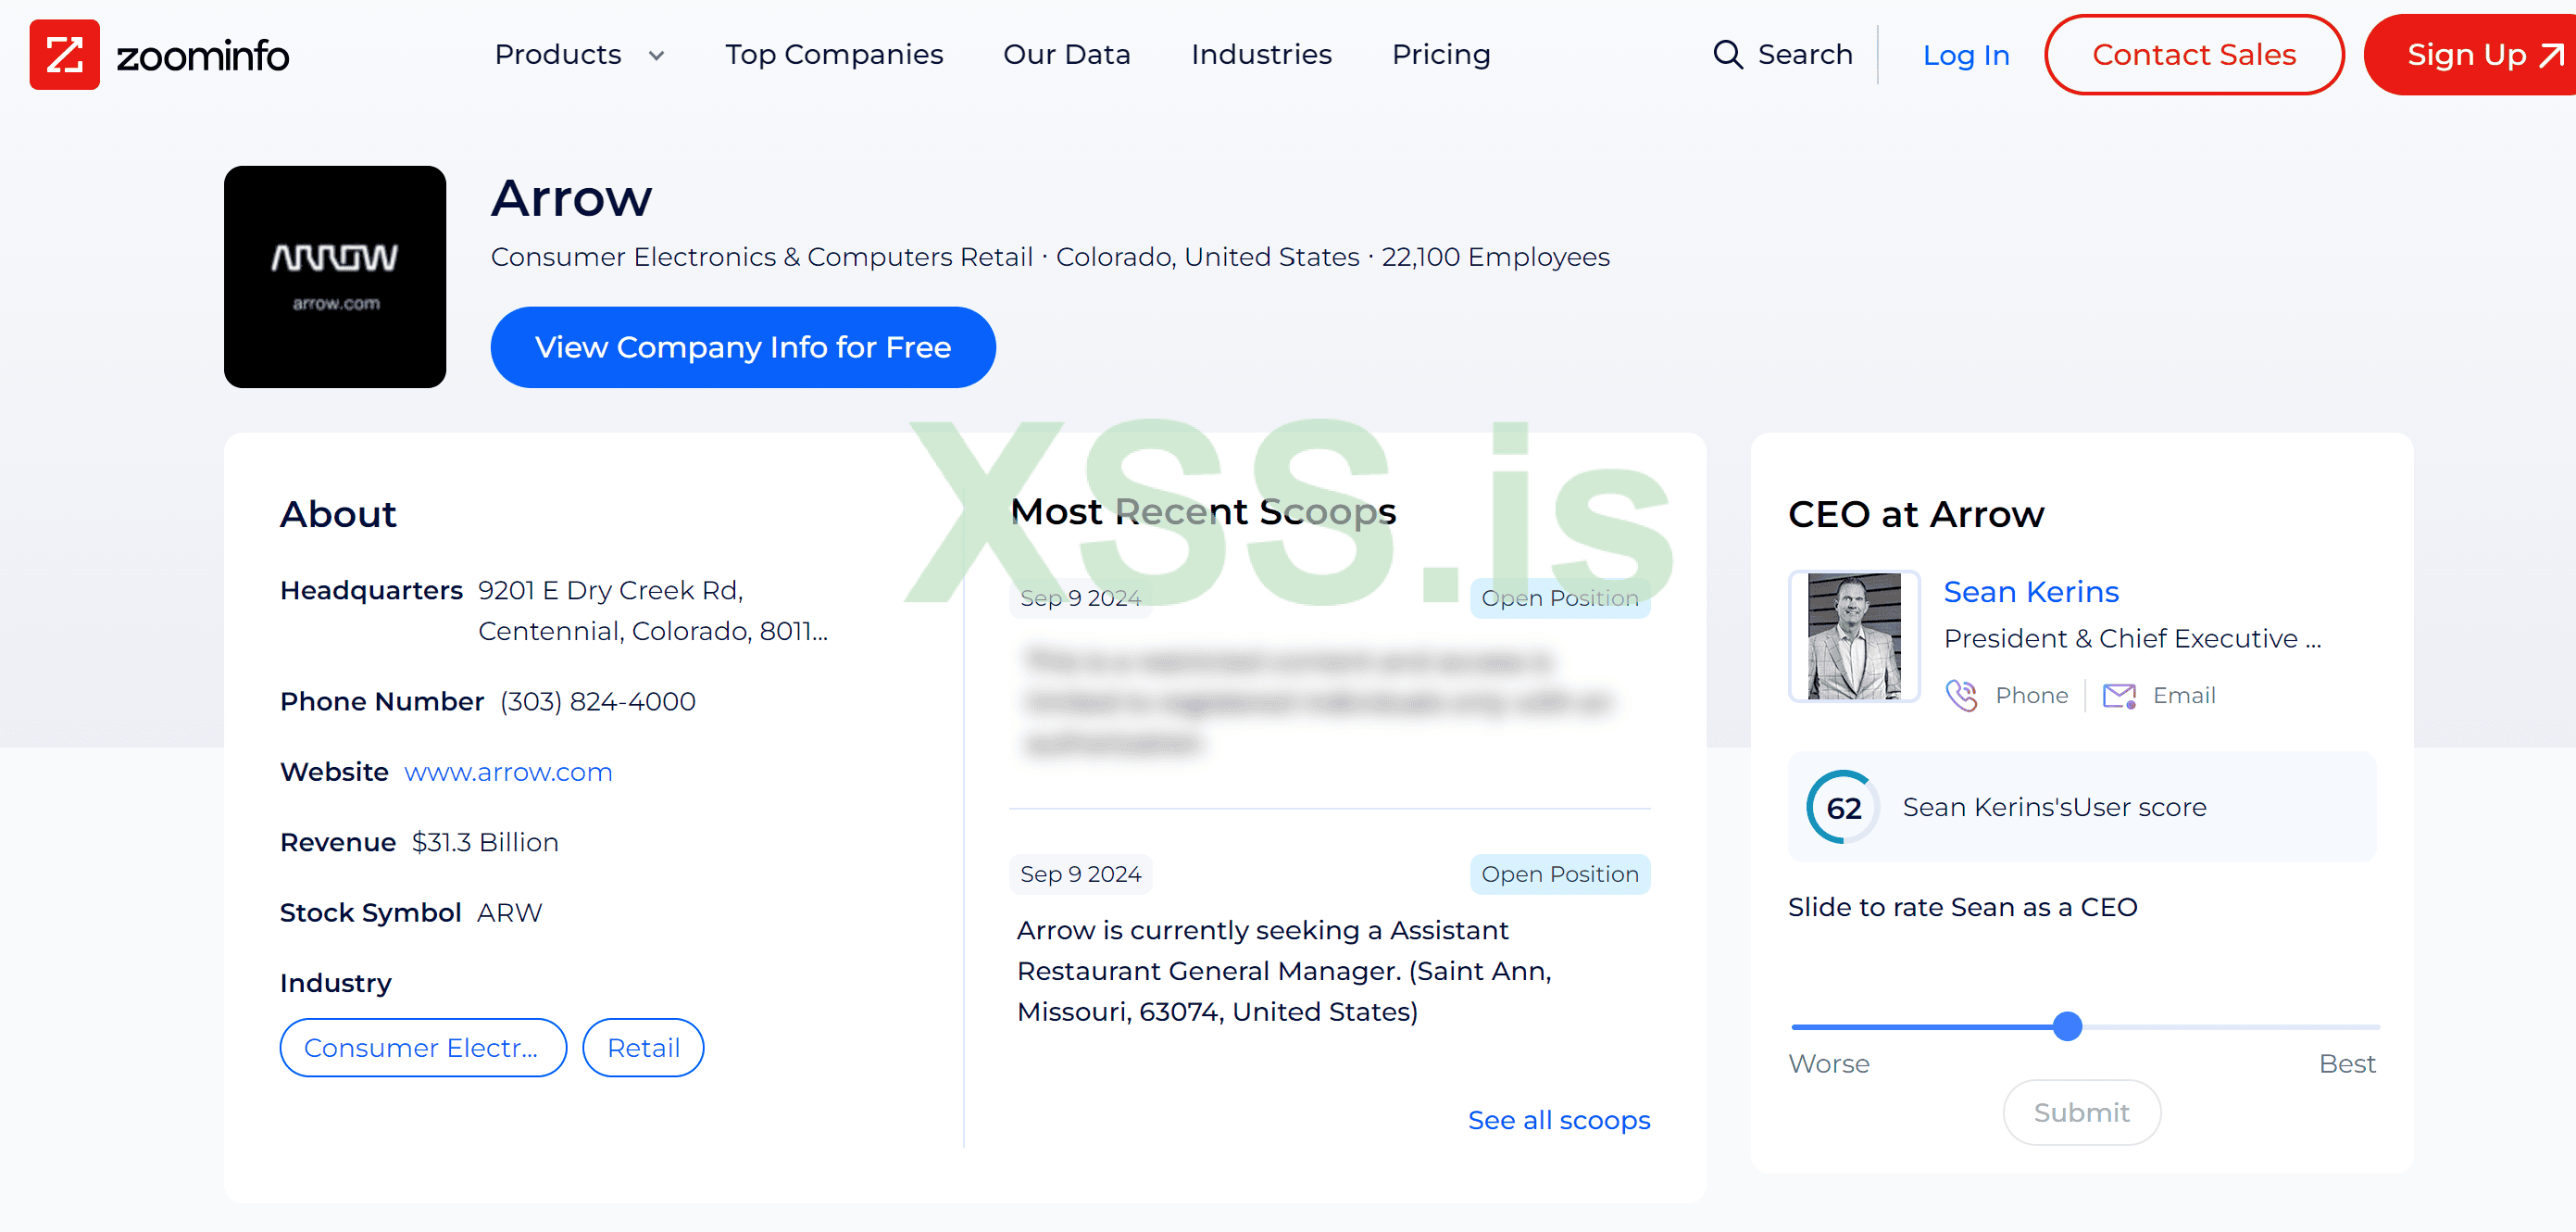This screenshot has height=1232, width=2576.
Task: Click the CEO phone icon
Action: [1961, 695]
